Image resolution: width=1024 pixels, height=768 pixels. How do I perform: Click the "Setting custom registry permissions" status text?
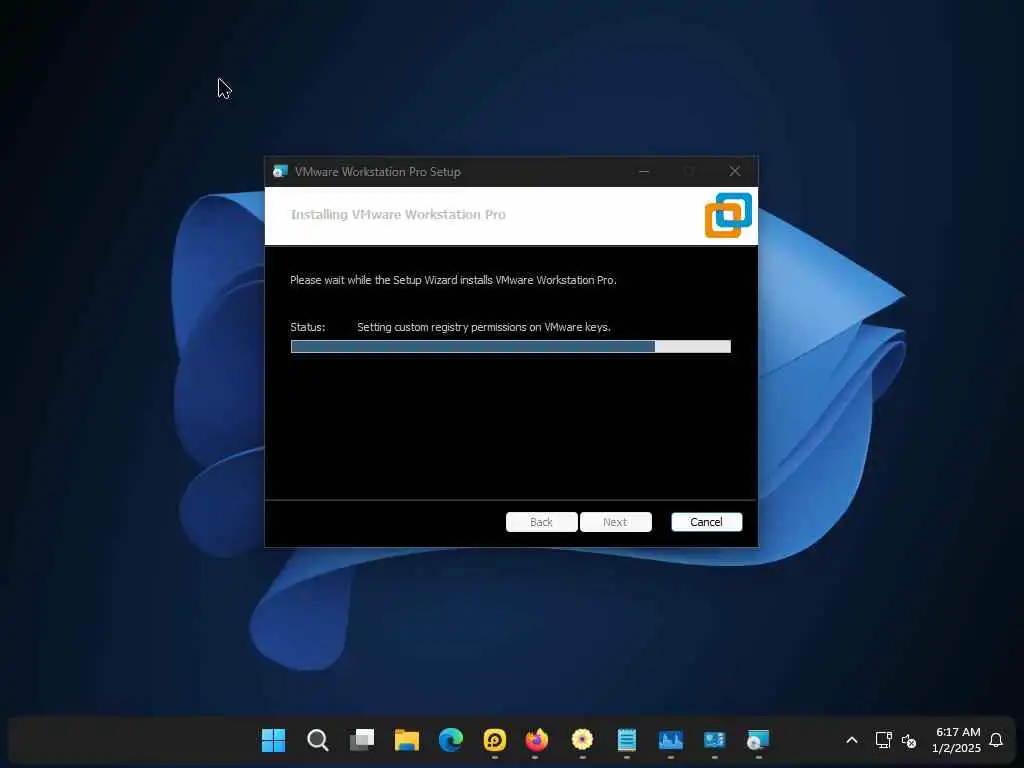(483, 327)
